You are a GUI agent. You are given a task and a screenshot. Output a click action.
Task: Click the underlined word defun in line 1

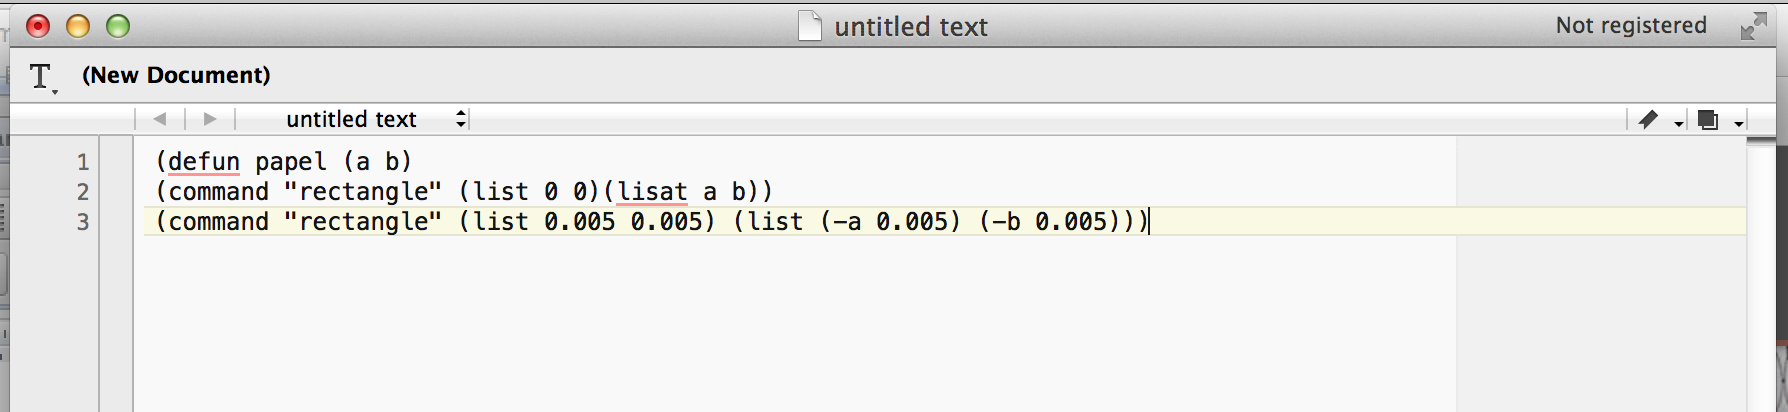(204, 162)
